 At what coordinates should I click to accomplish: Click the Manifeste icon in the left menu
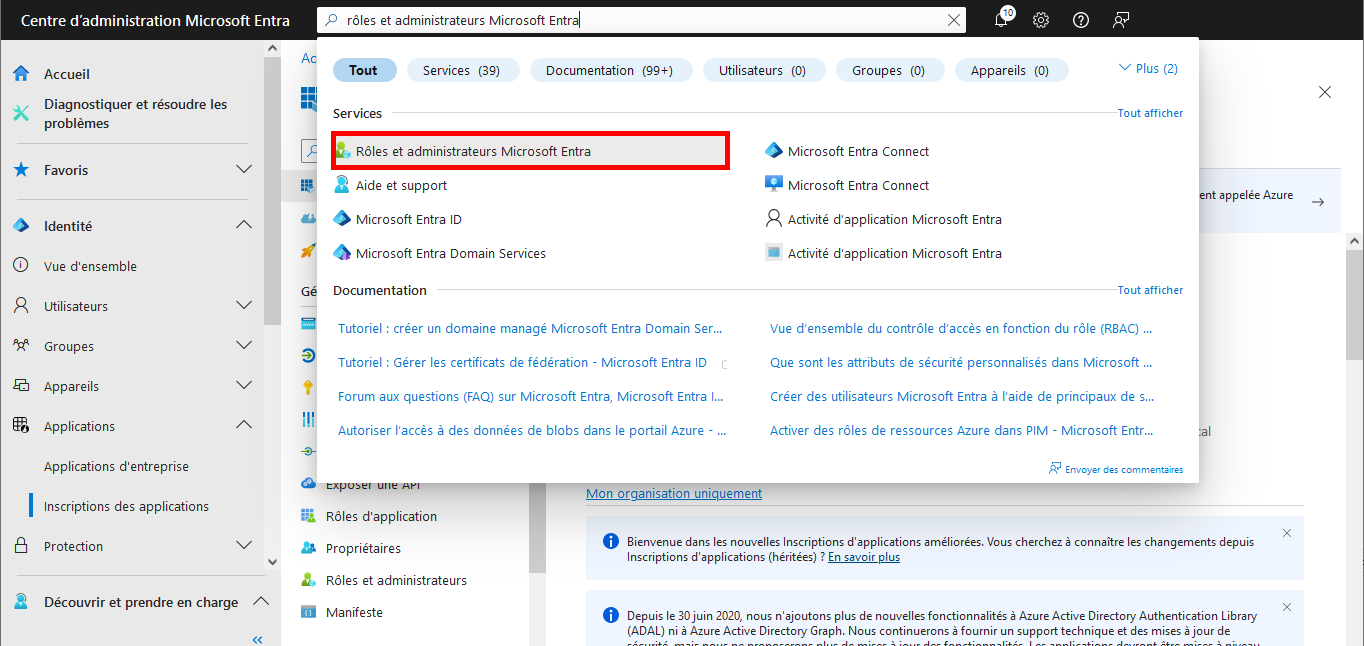(x=306, y=611)
